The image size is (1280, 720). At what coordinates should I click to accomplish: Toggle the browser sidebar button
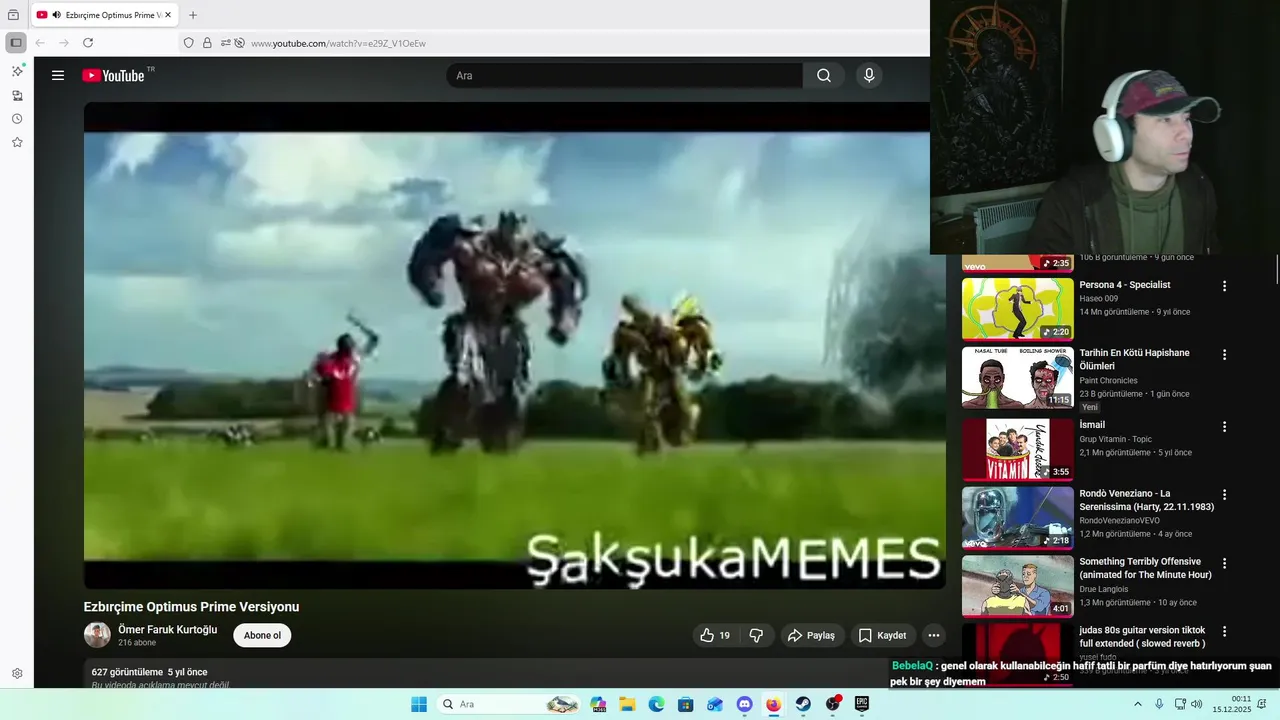pos(16,43)
